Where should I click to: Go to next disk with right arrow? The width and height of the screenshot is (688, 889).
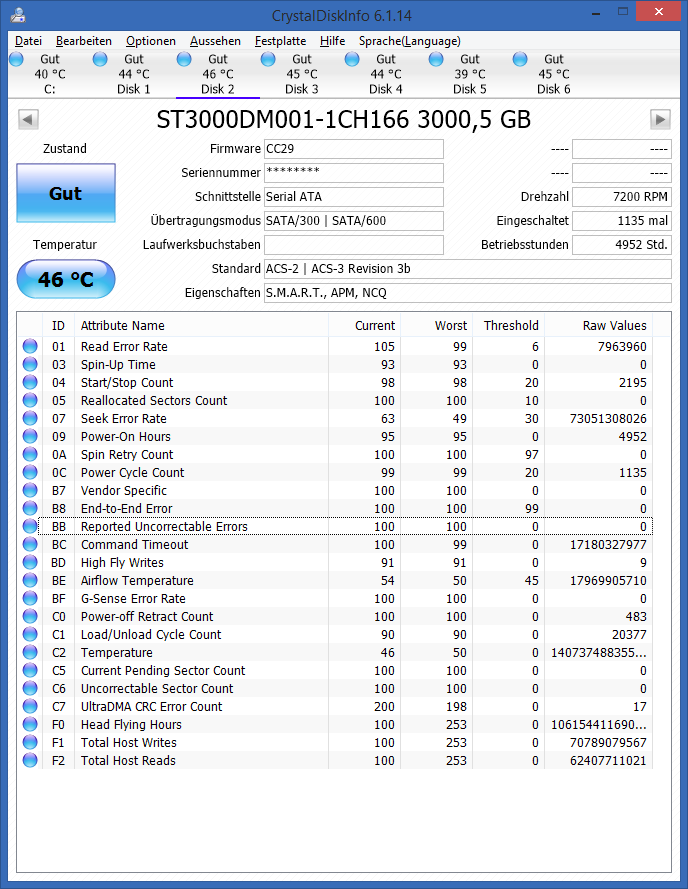coord(660,120)
